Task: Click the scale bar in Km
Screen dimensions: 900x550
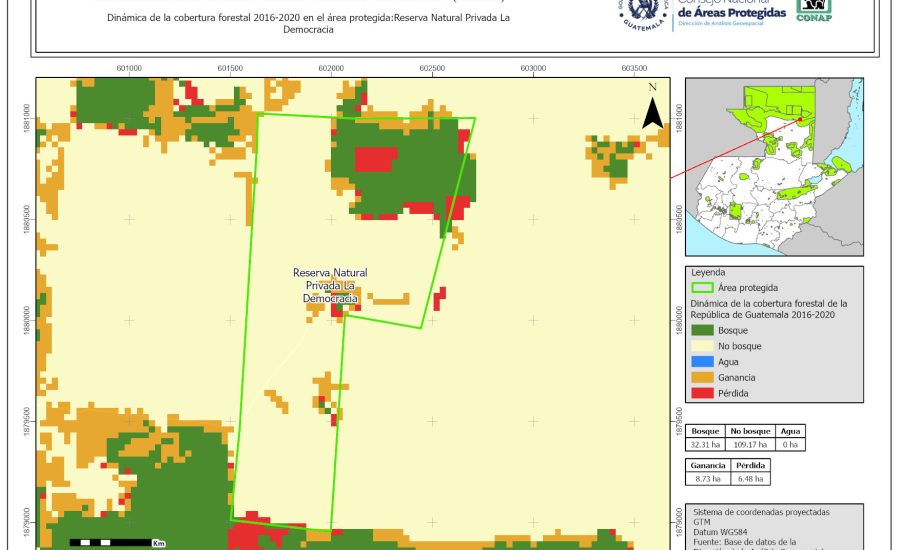Action: 117,542
